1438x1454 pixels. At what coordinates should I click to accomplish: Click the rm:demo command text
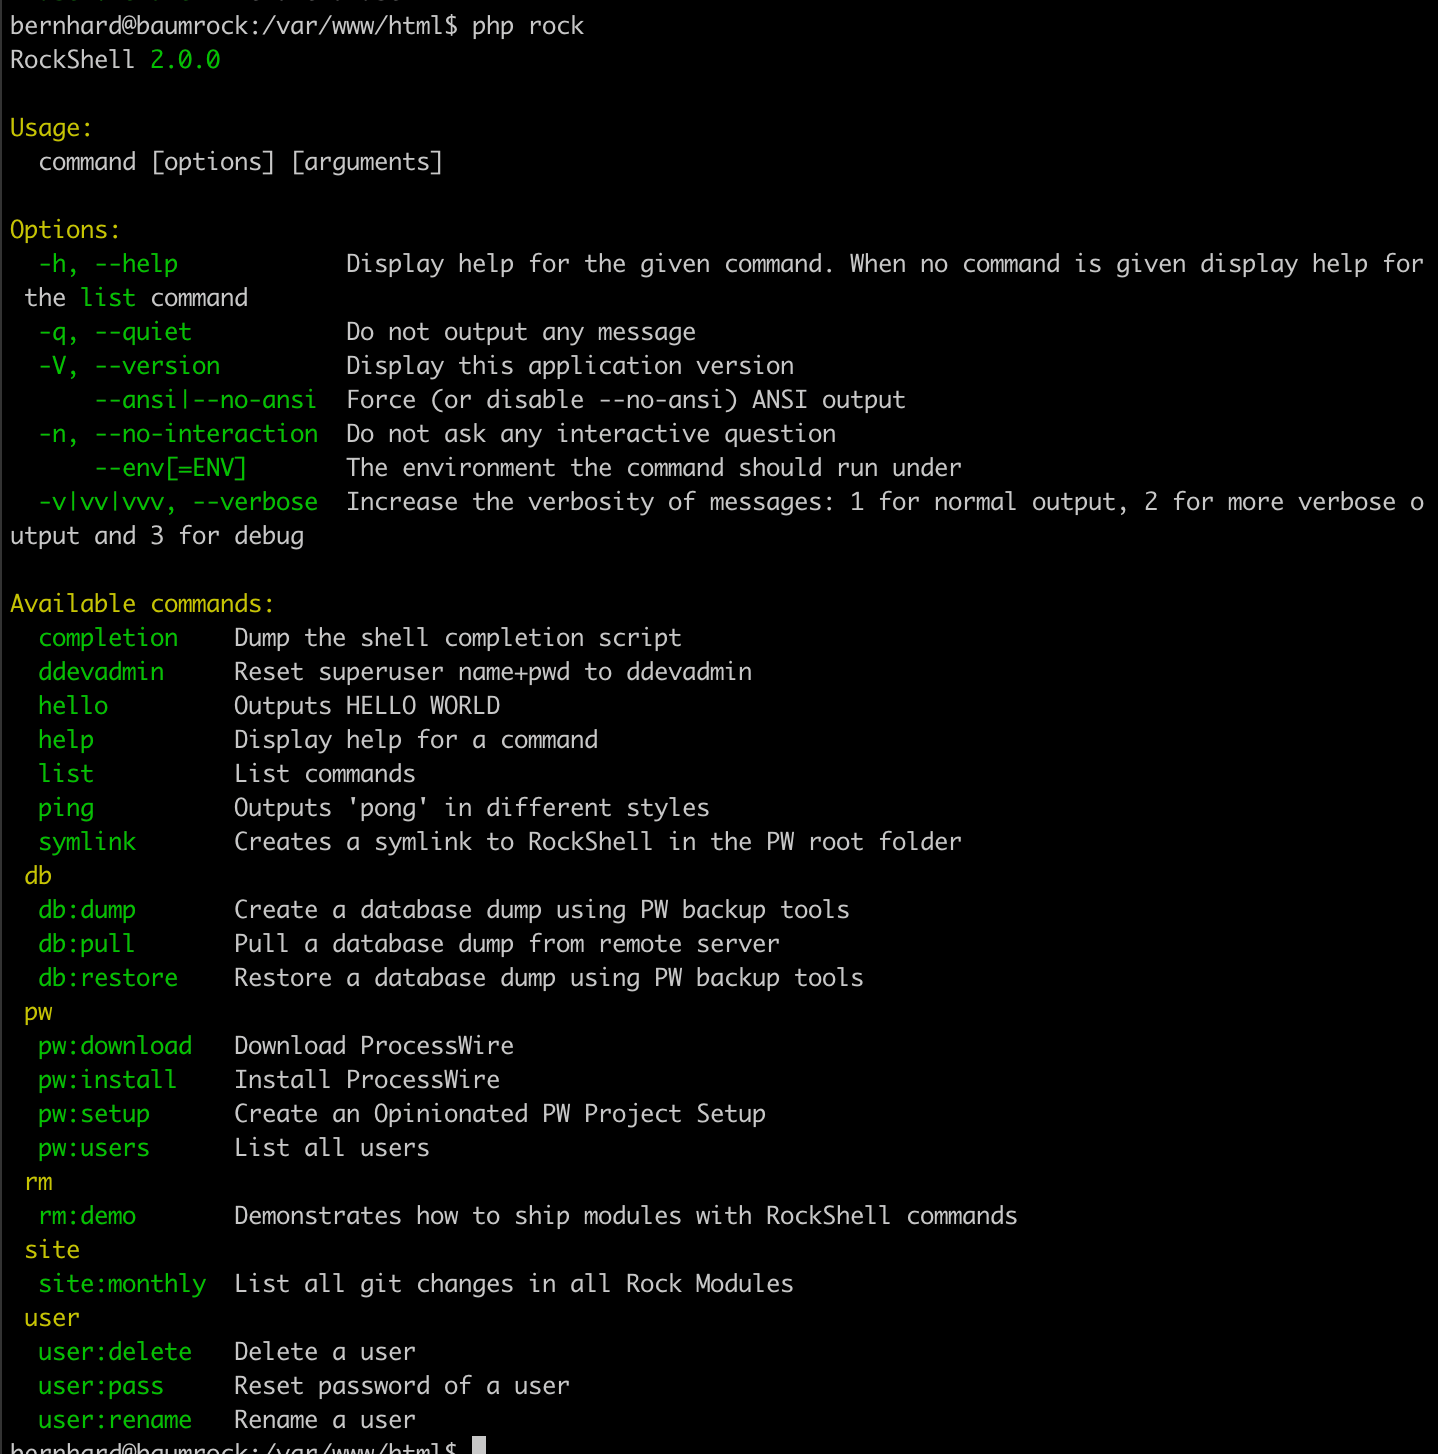point(86,1215)
